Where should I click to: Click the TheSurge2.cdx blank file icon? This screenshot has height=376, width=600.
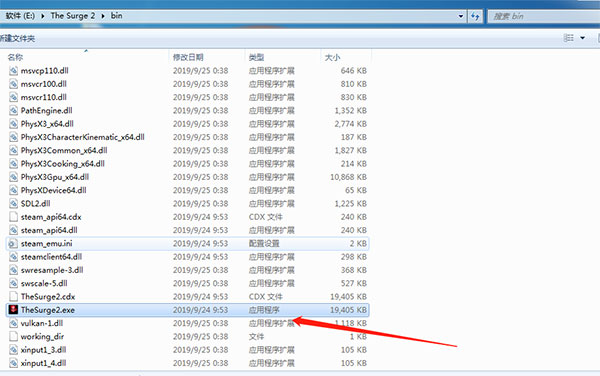(x=13, y=296)
